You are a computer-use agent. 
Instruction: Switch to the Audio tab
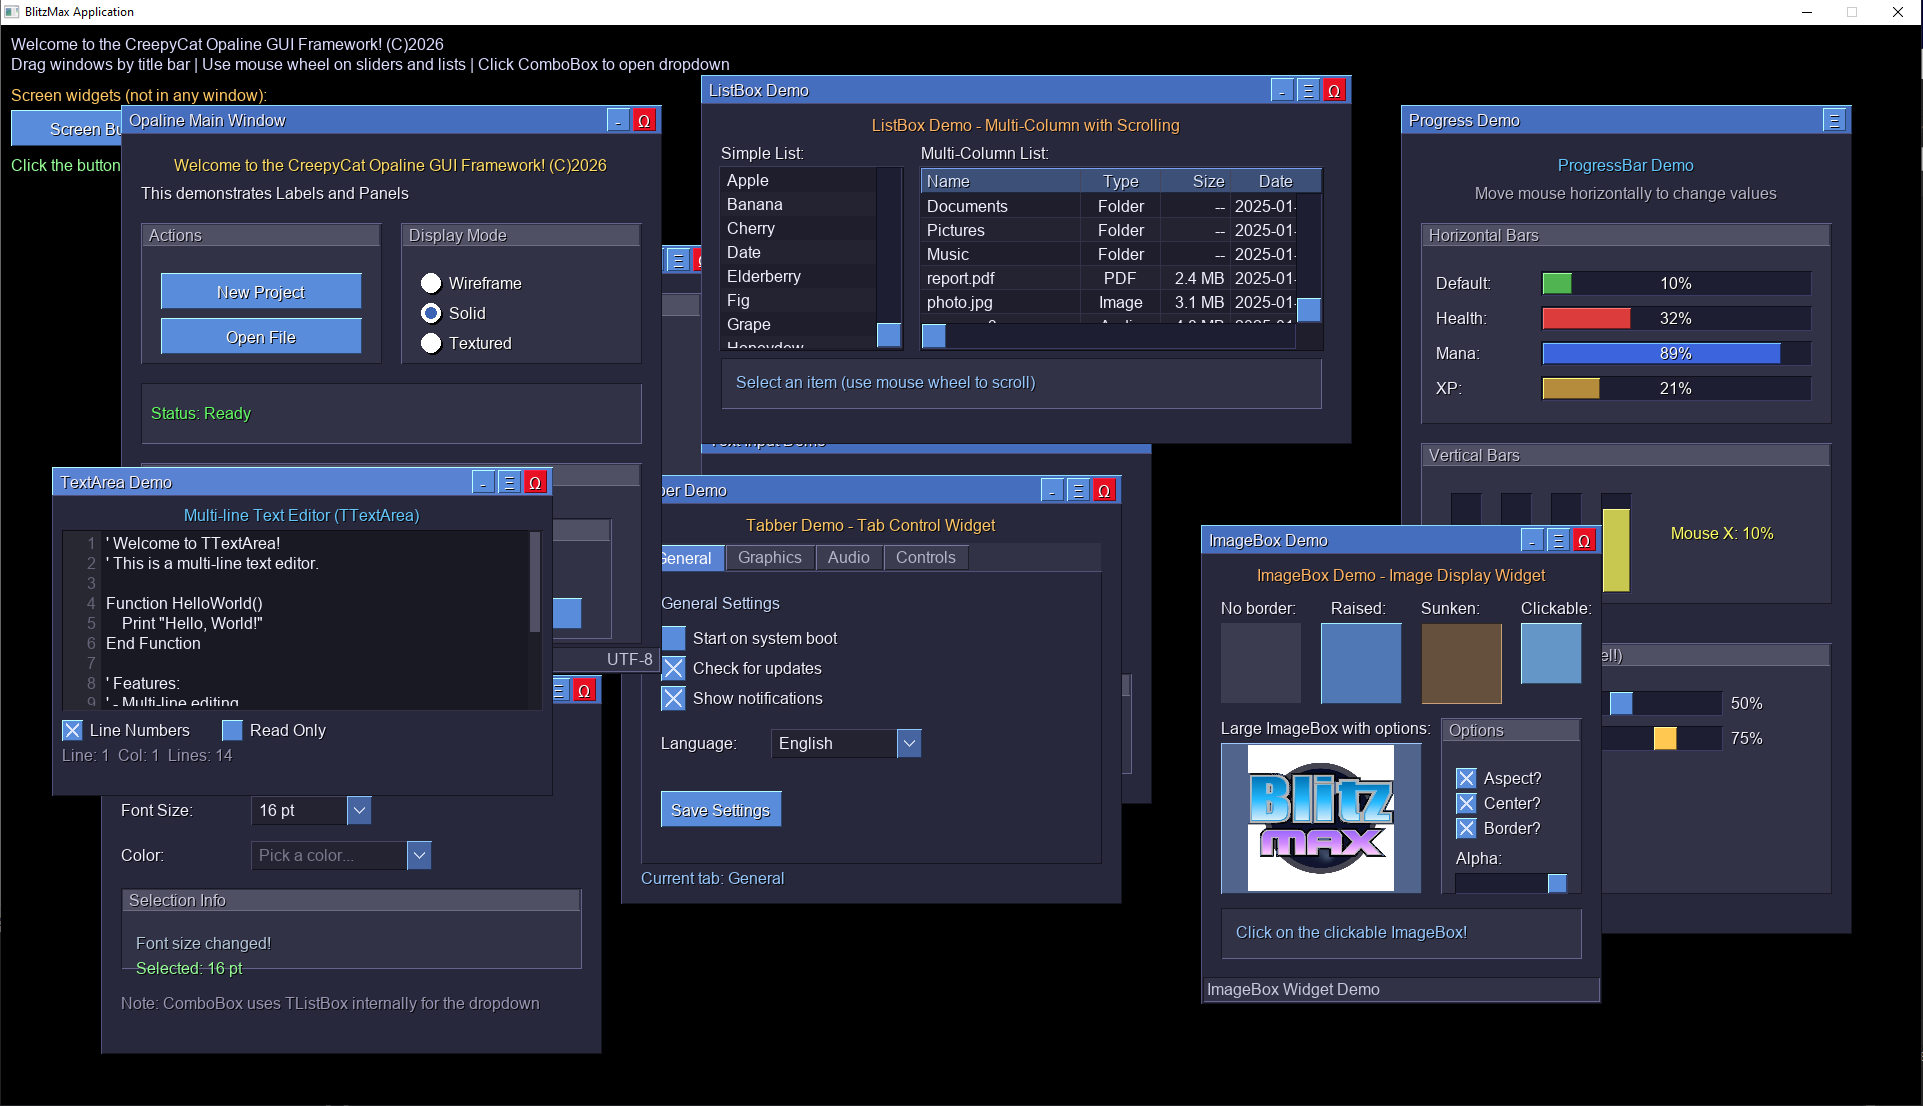[848, 557]
